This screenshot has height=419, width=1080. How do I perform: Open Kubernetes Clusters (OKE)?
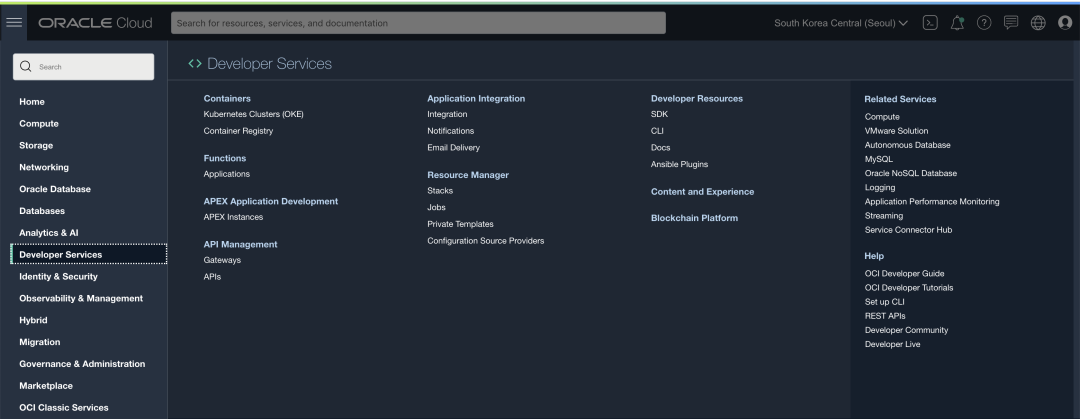pos(253,114)
